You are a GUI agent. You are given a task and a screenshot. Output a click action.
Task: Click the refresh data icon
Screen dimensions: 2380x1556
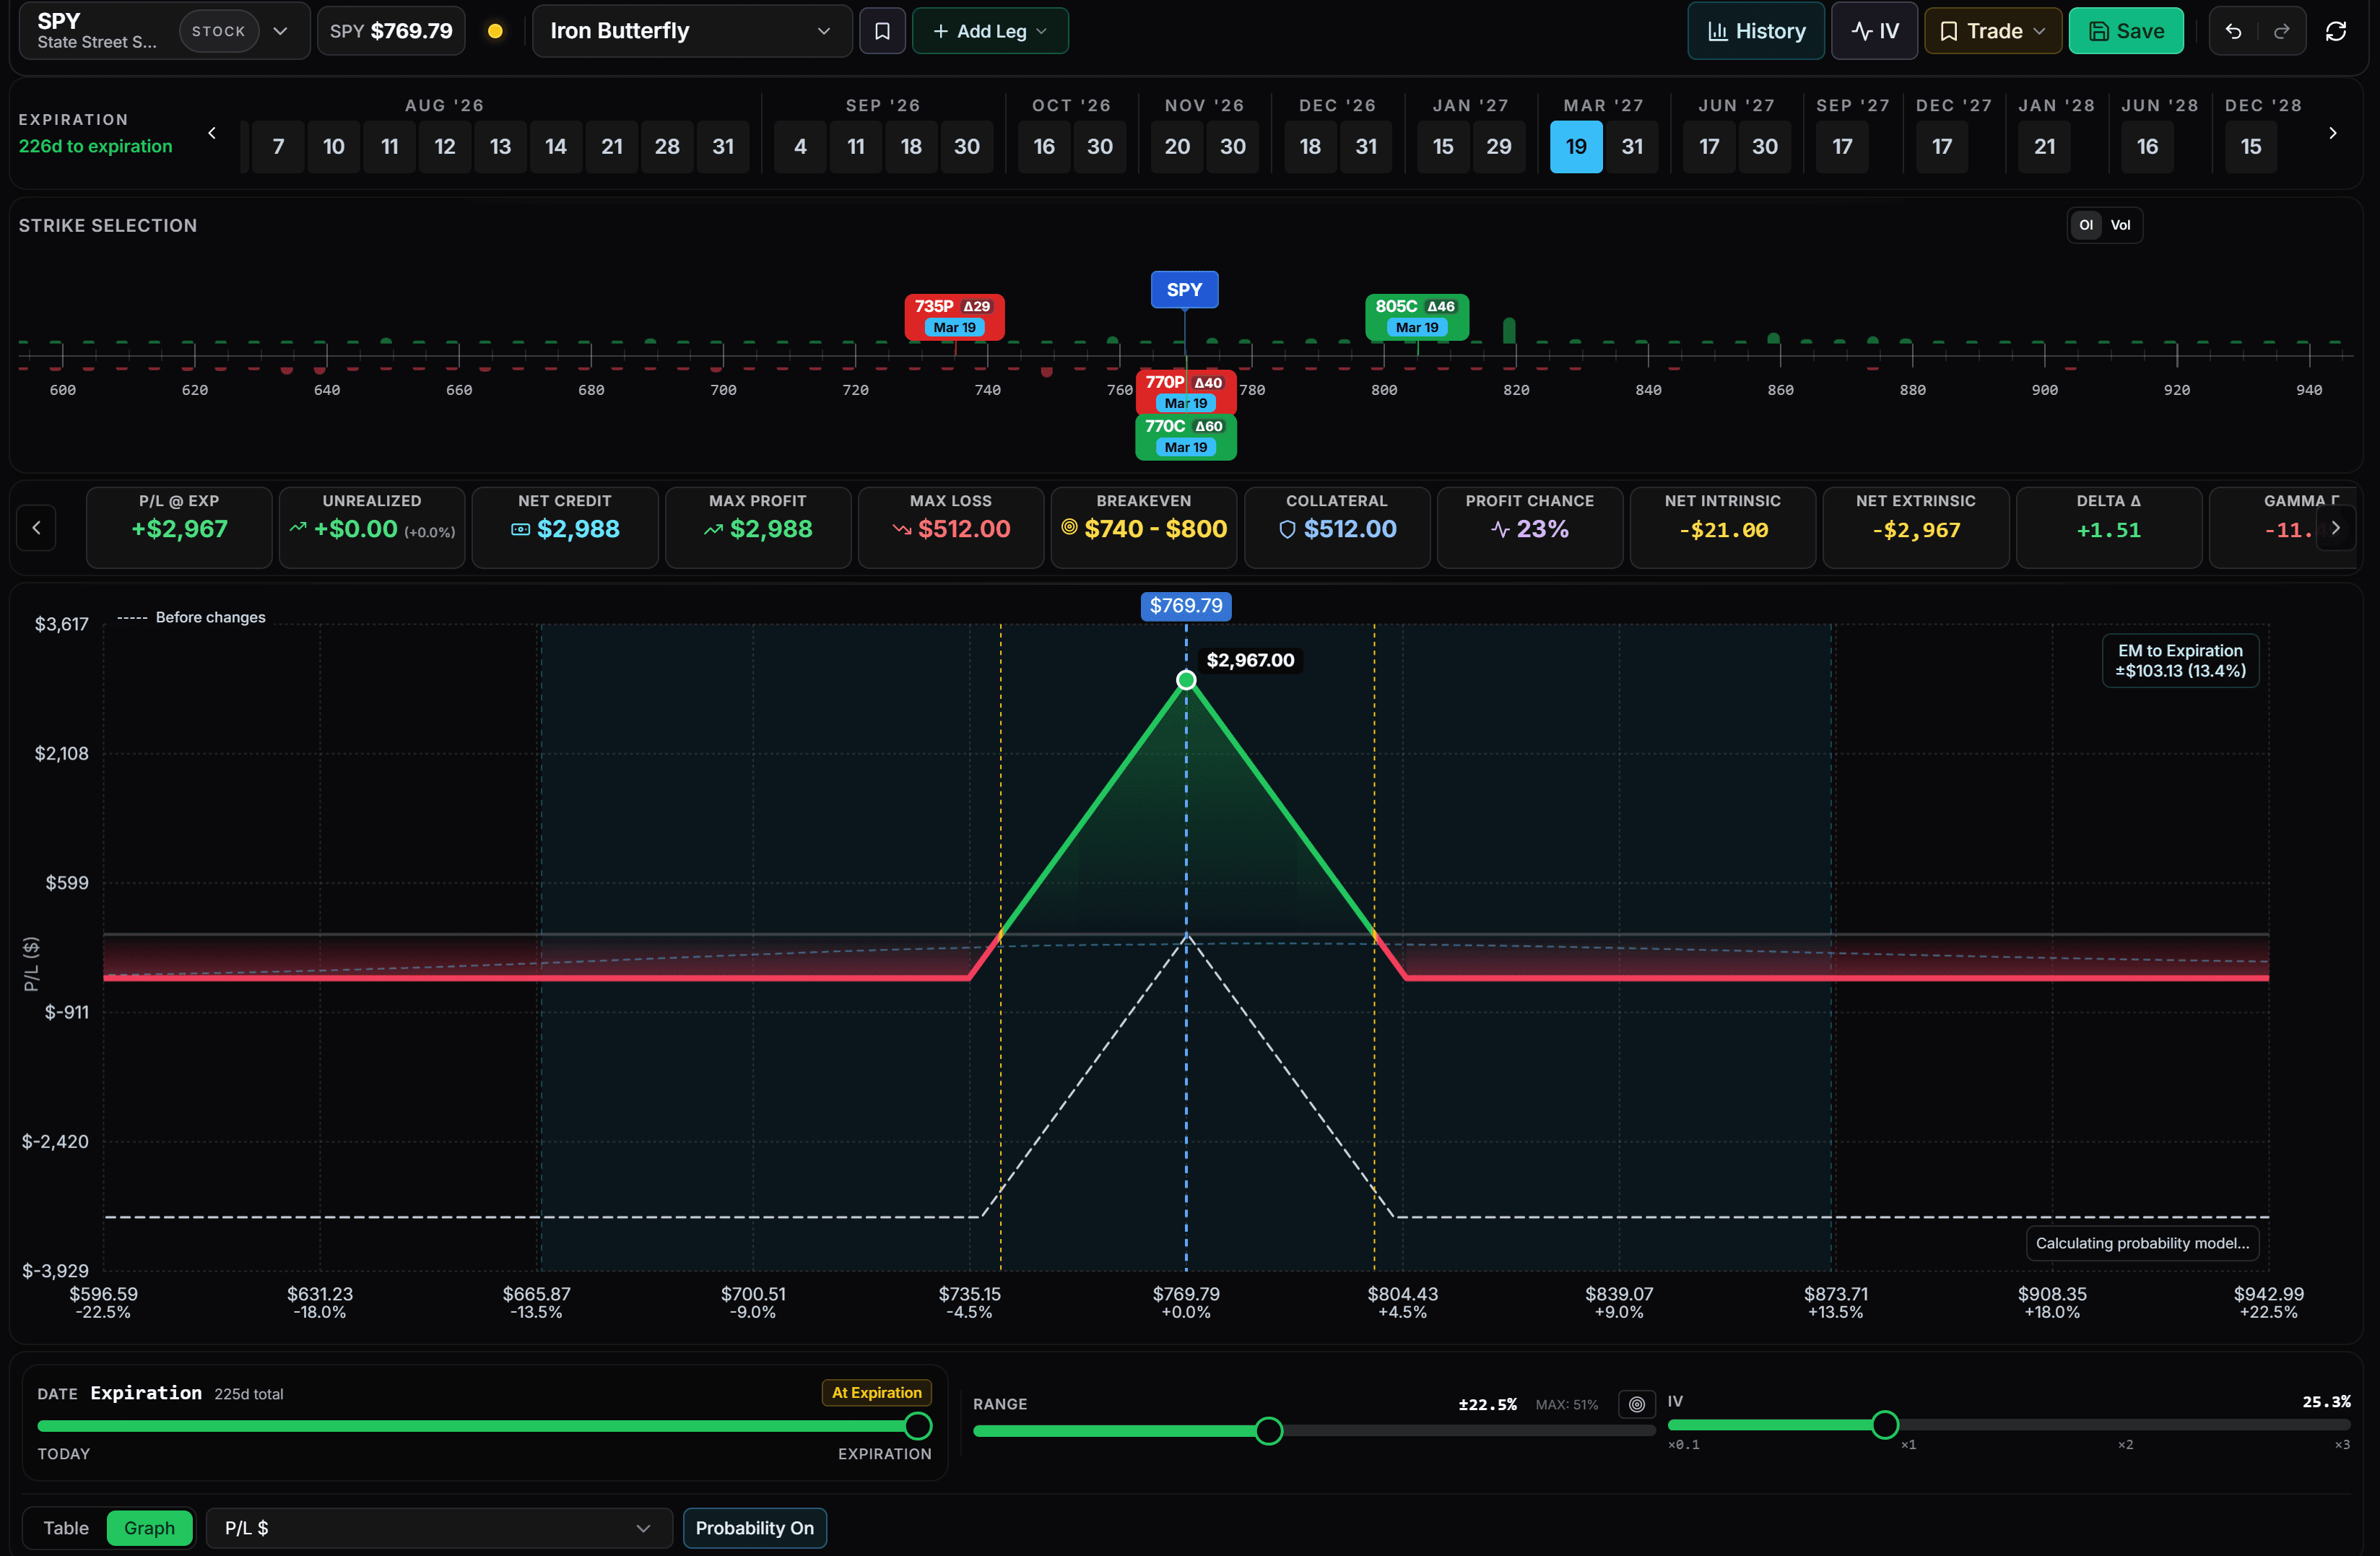2335,31
